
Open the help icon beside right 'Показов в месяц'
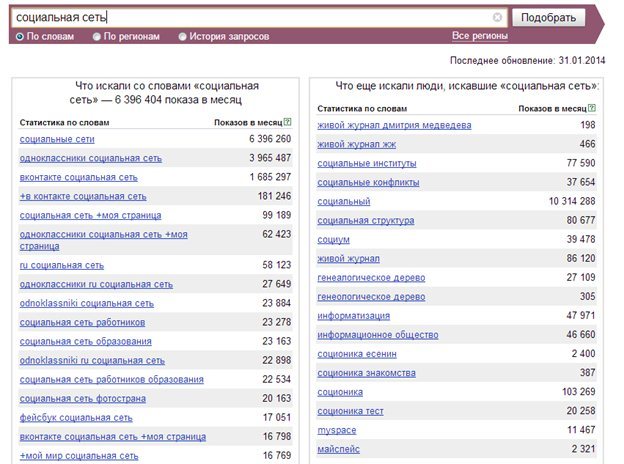[x=592, y=108]
